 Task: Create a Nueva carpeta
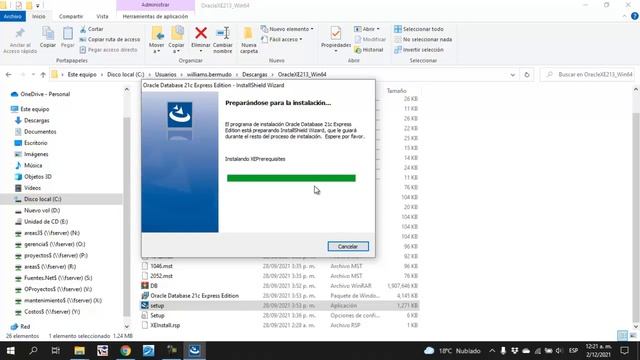click(249, 40)
